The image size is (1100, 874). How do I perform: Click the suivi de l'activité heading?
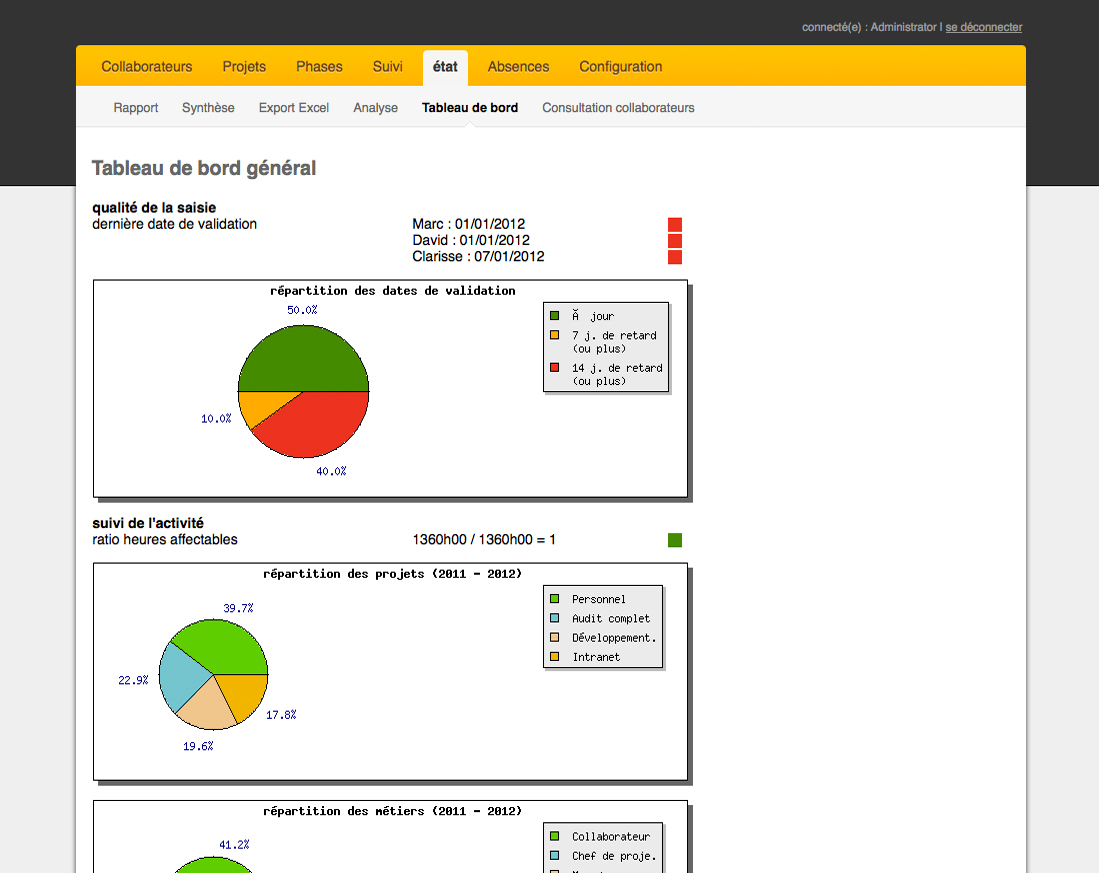(148, 523)
